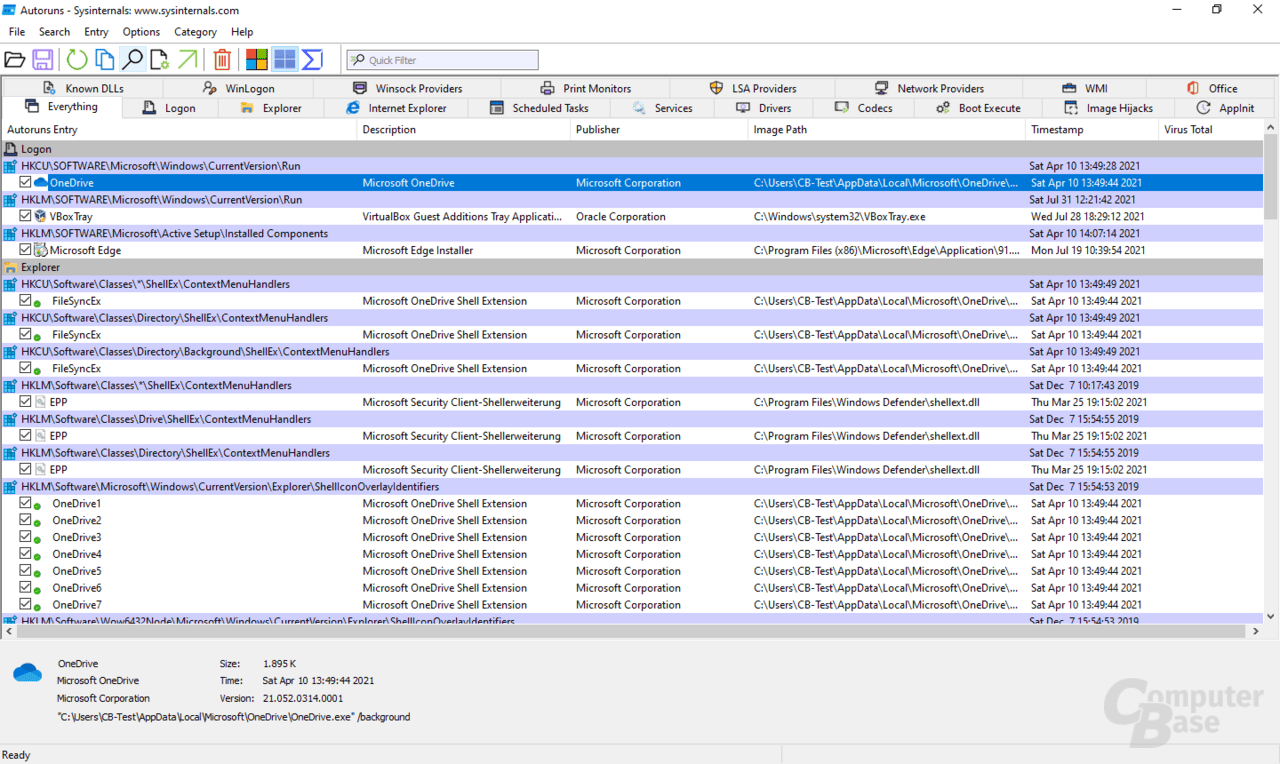
Task: Uncheck the OneDrive6 checkbox
Action: [x=26, y=588]
